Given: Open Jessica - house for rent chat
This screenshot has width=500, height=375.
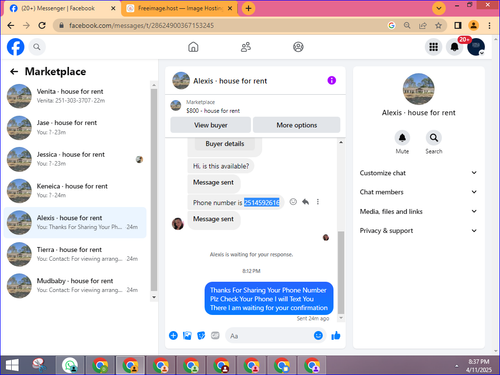Looking at the screenshot, I should (75, 159).
